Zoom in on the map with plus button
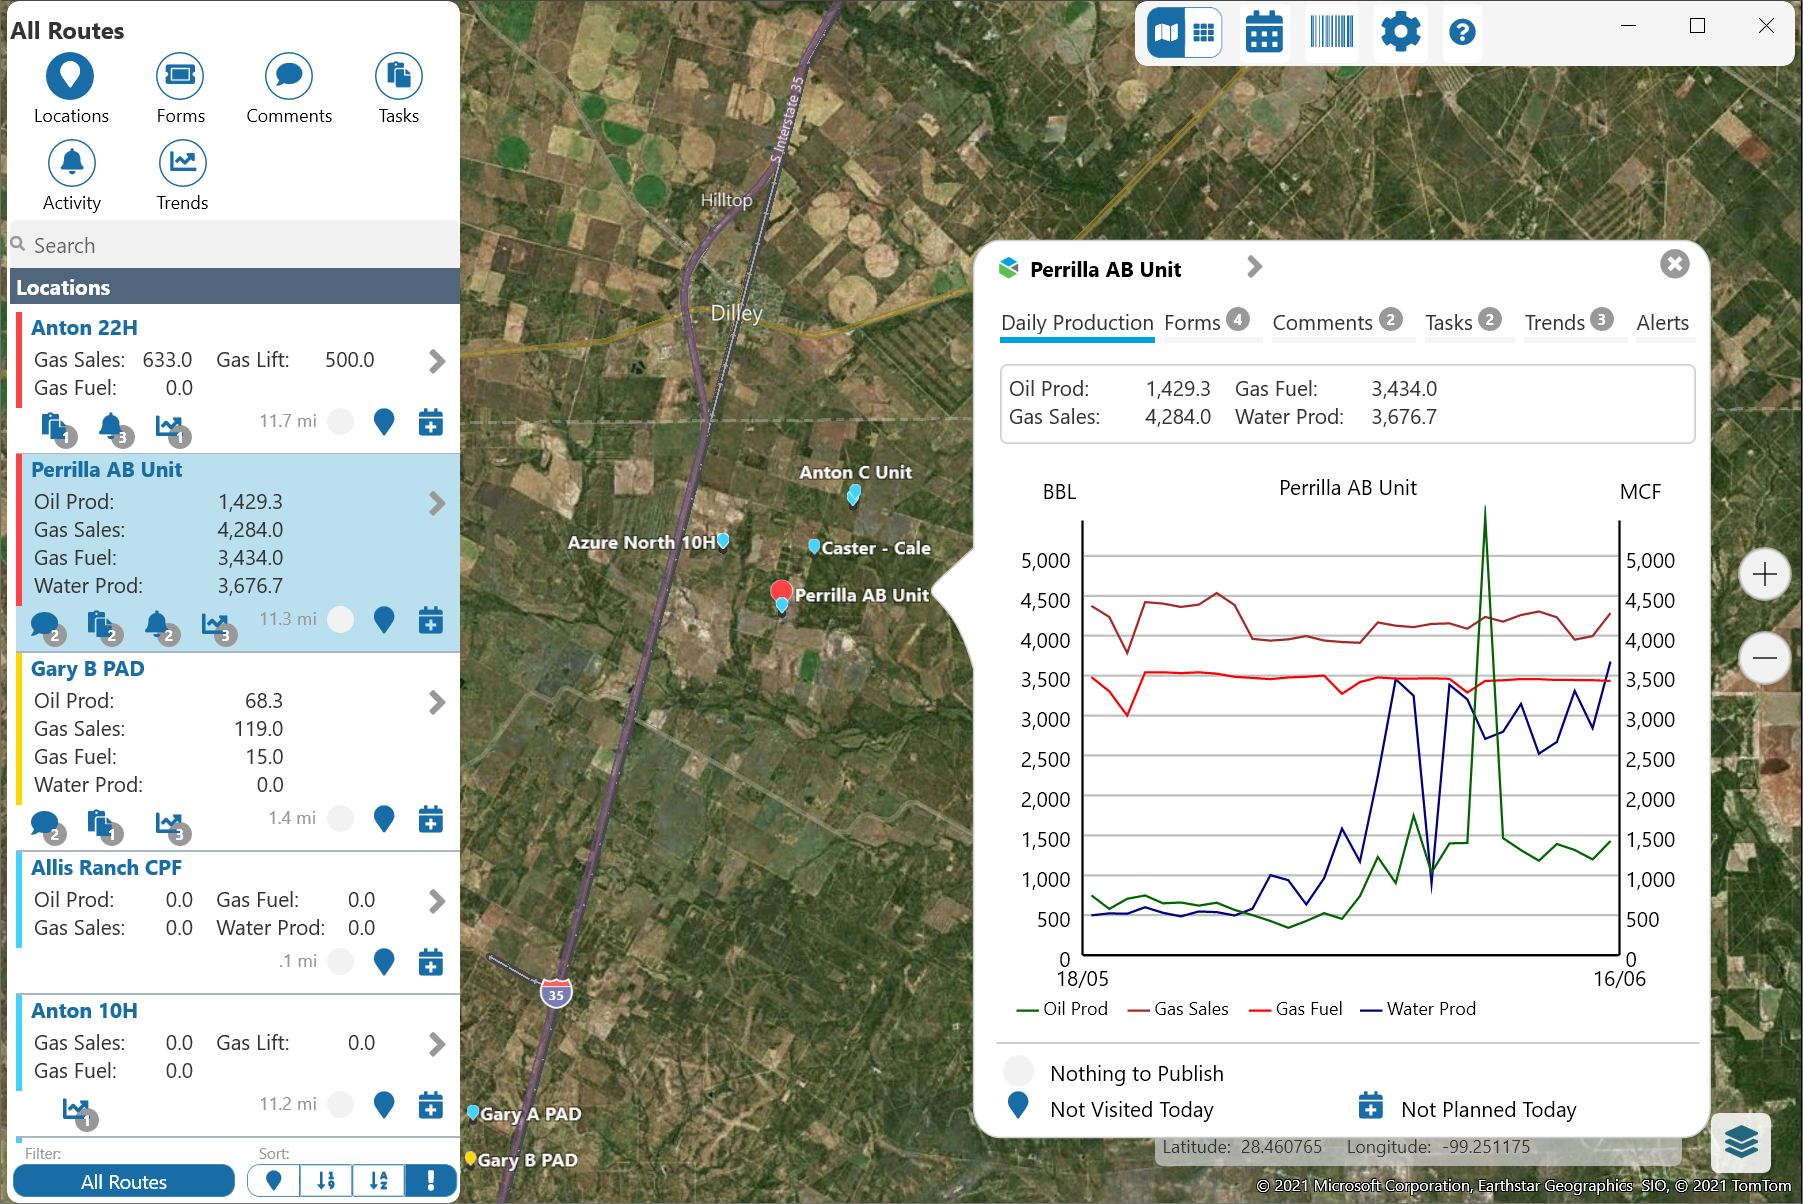1803x1204 pixels. pos(1764,575)
